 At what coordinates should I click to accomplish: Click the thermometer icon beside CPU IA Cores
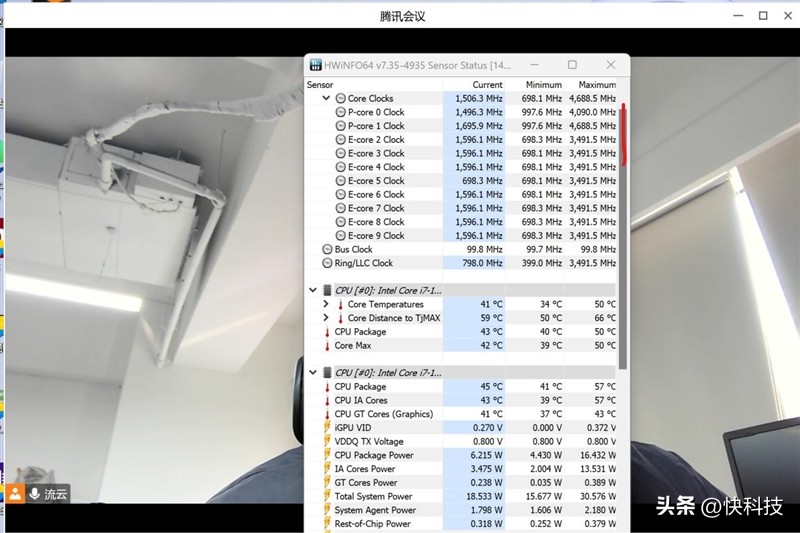(327, 401)
